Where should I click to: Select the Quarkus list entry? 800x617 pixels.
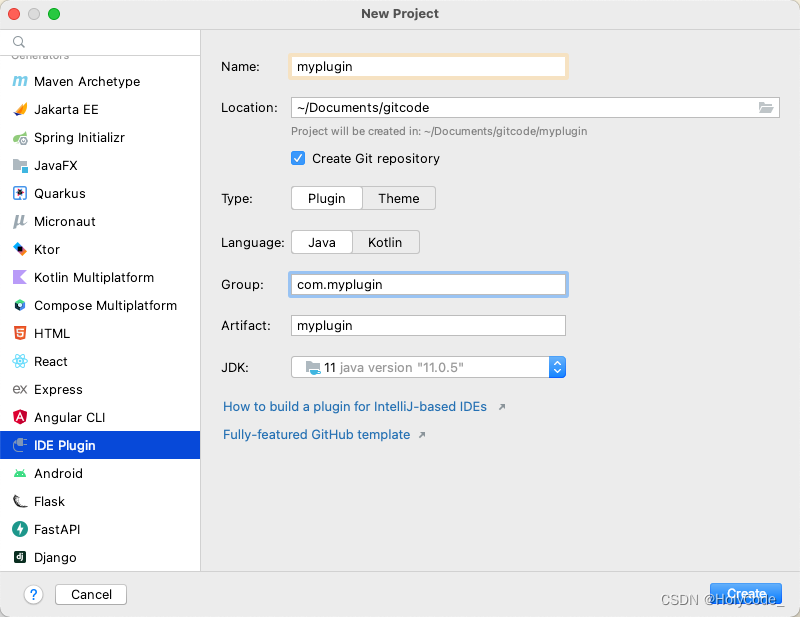[x=100, y=193]
